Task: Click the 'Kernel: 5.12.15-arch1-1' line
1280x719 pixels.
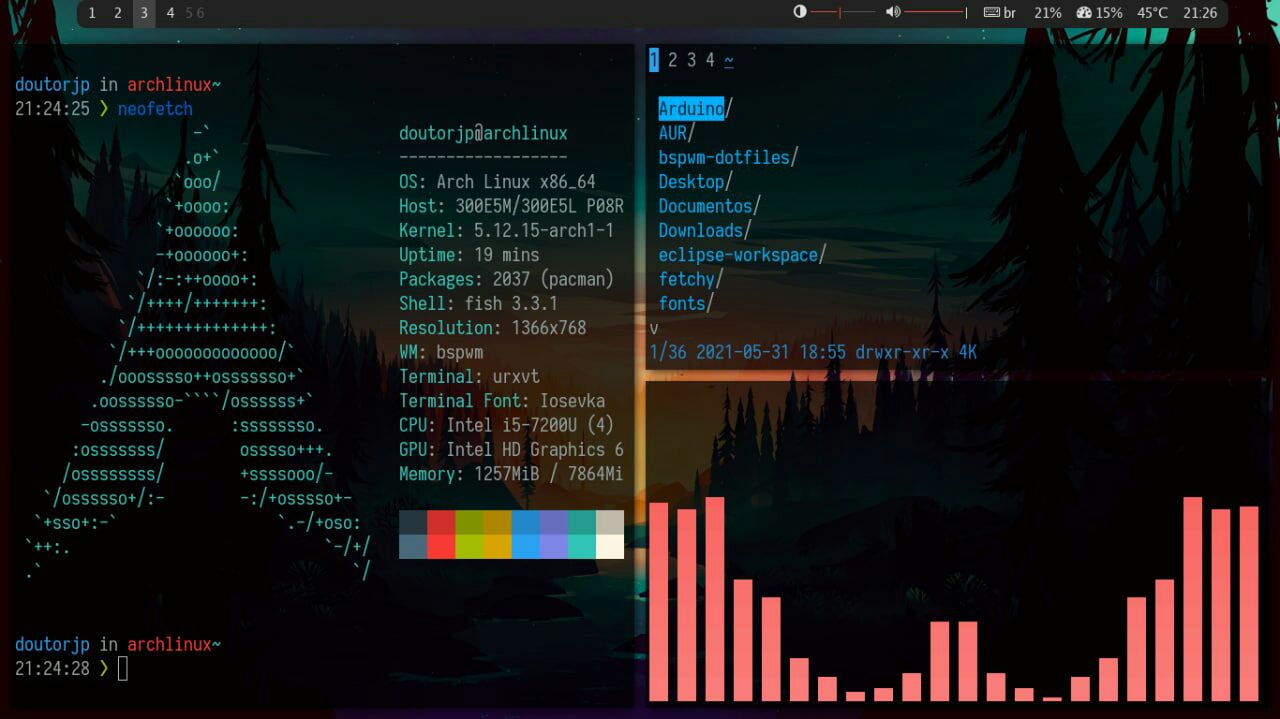Action: tap(506, 230)
